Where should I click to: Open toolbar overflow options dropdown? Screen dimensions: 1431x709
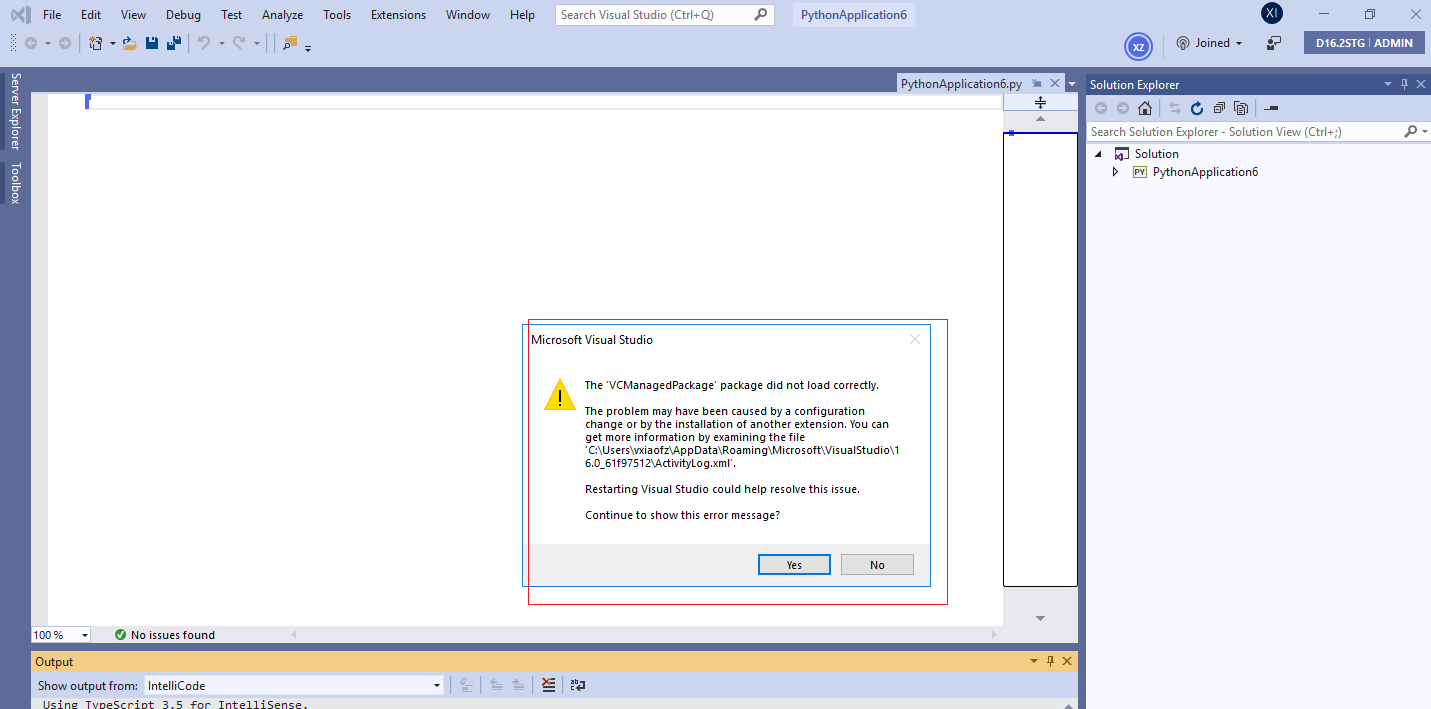coord(308,47)
